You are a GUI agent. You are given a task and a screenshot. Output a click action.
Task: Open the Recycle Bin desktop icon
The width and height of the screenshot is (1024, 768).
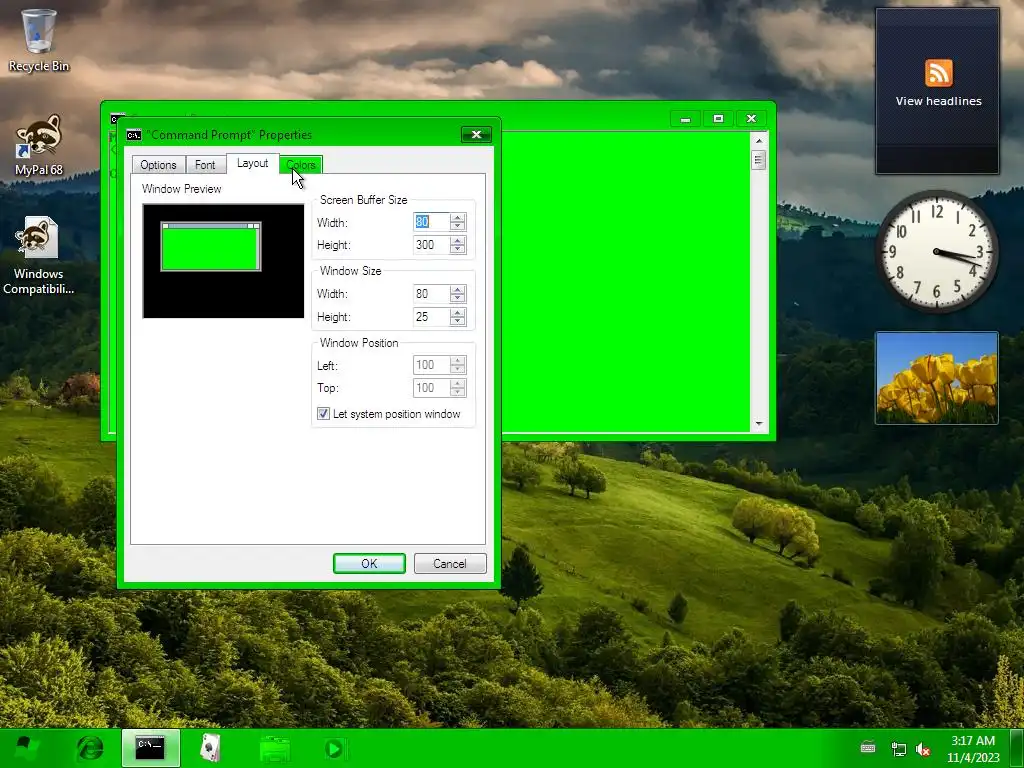coord(39,40)
